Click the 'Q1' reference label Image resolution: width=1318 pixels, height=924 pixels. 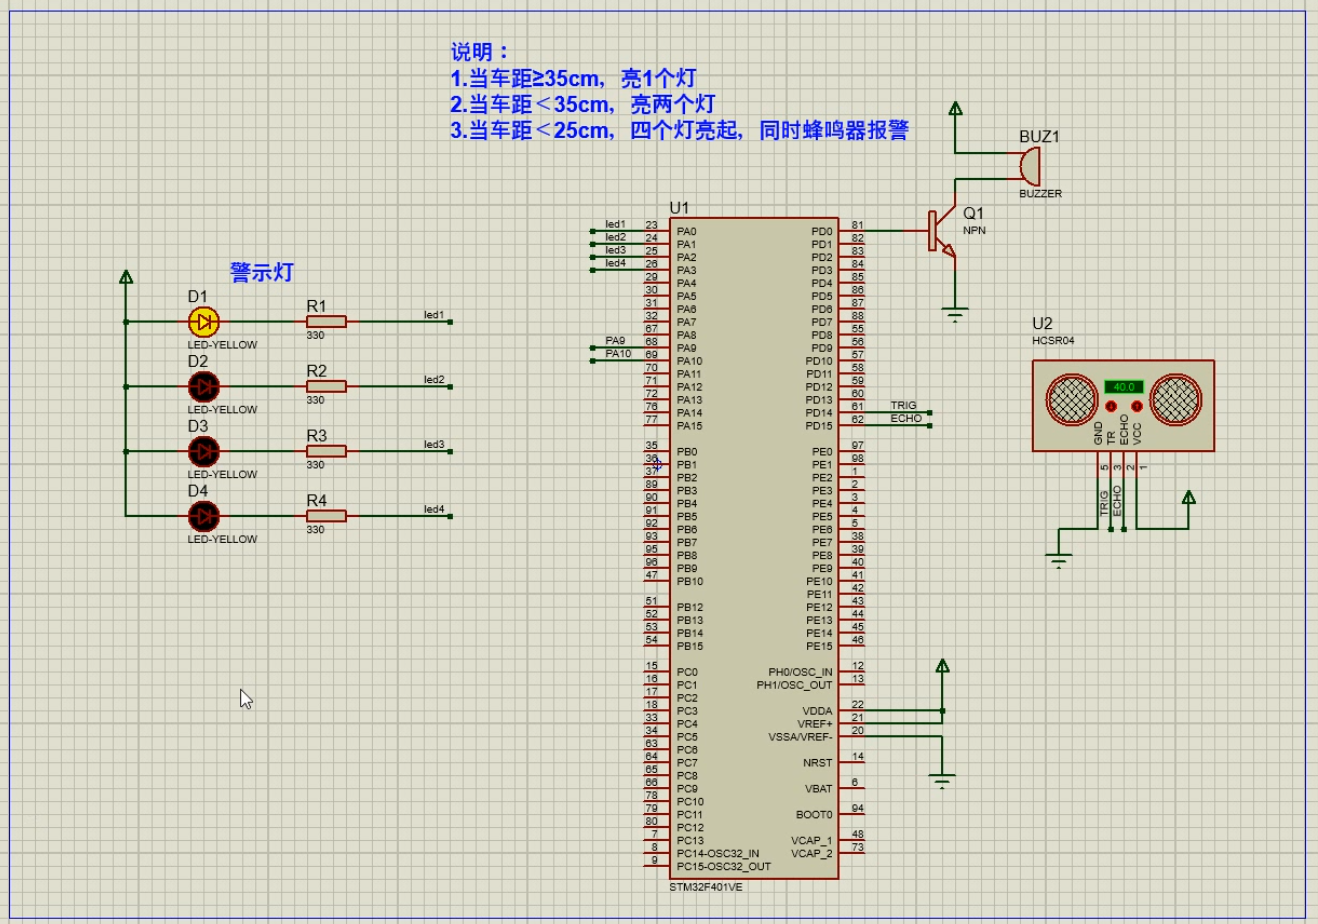pyautogui.click(x=974, y=213)
